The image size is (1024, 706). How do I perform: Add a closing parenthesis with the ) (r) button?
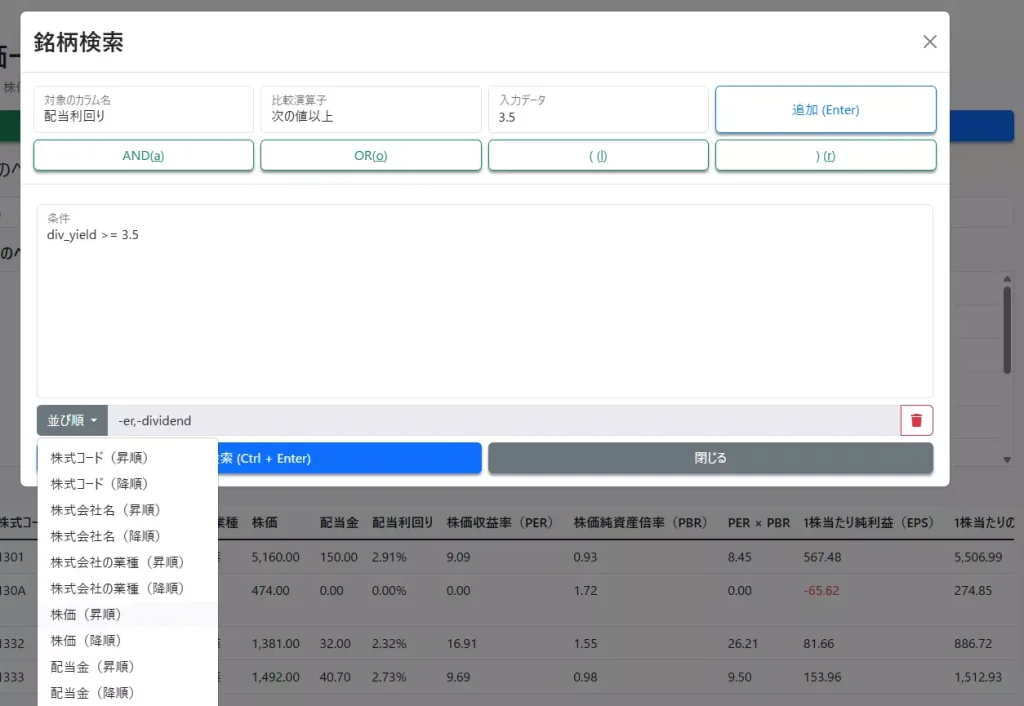point(826,156)
